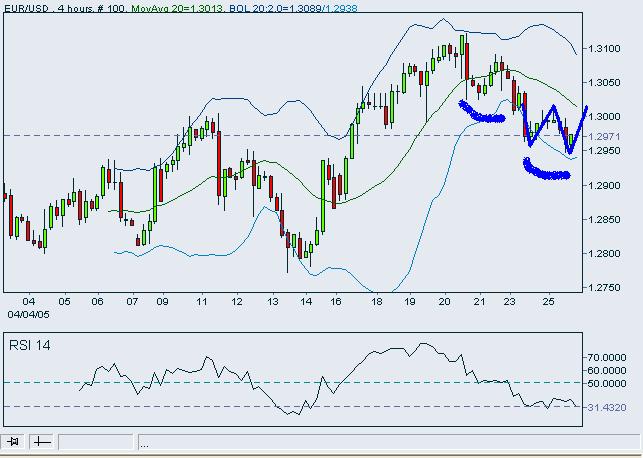Click the 1.3050 price axis label
The image size is (643, 458).
point(604,83)
